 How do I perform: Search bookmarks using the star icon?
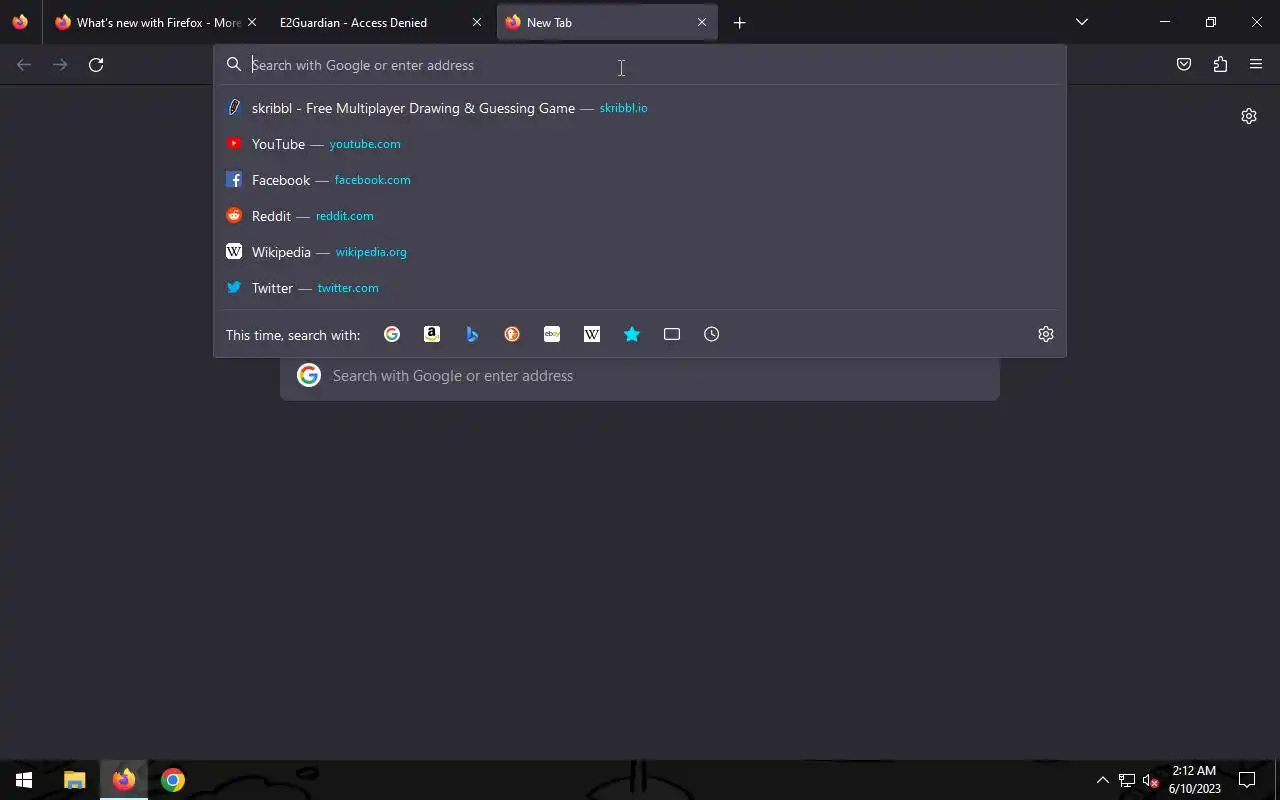coord(632,334)
